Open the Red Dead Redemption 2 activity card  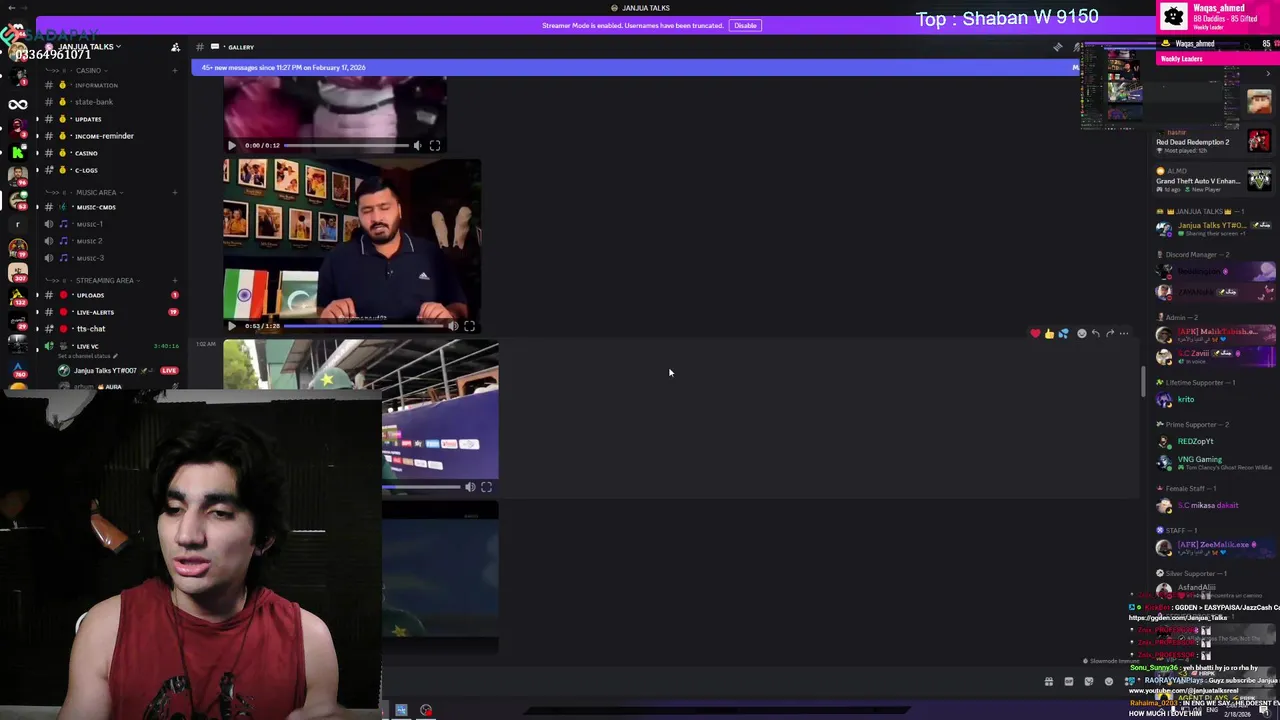click(x=1213, y=141)
